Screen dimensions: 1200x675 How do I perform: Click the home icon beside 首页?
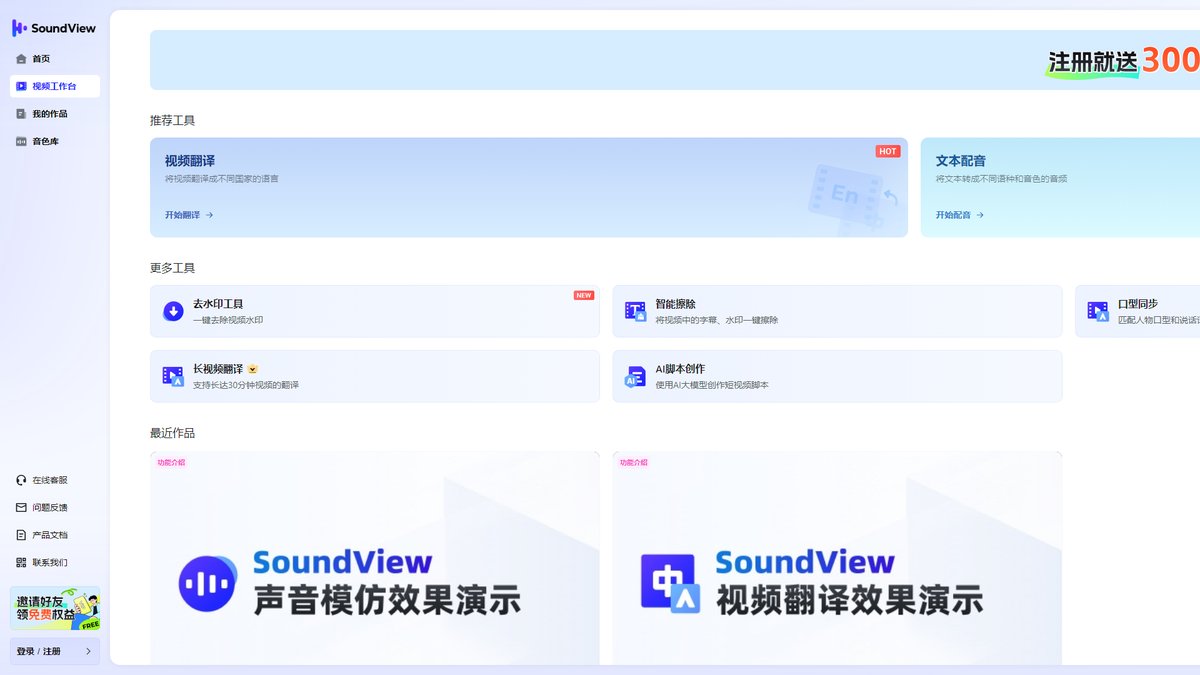pyautogui.click(x=22, y=59)
